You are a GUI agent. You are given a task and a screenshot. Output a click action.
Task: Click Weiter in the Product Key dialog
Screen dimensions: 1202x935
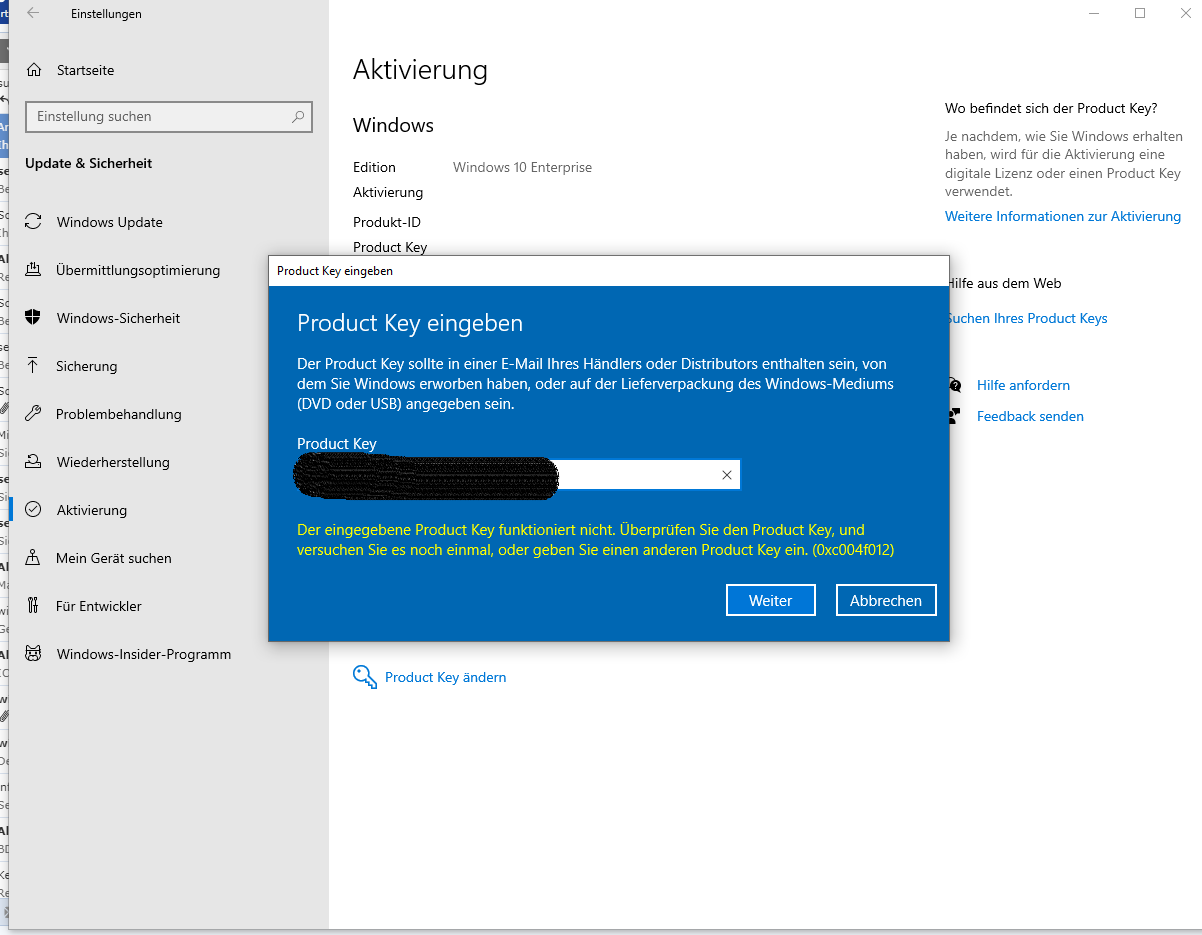771,600
